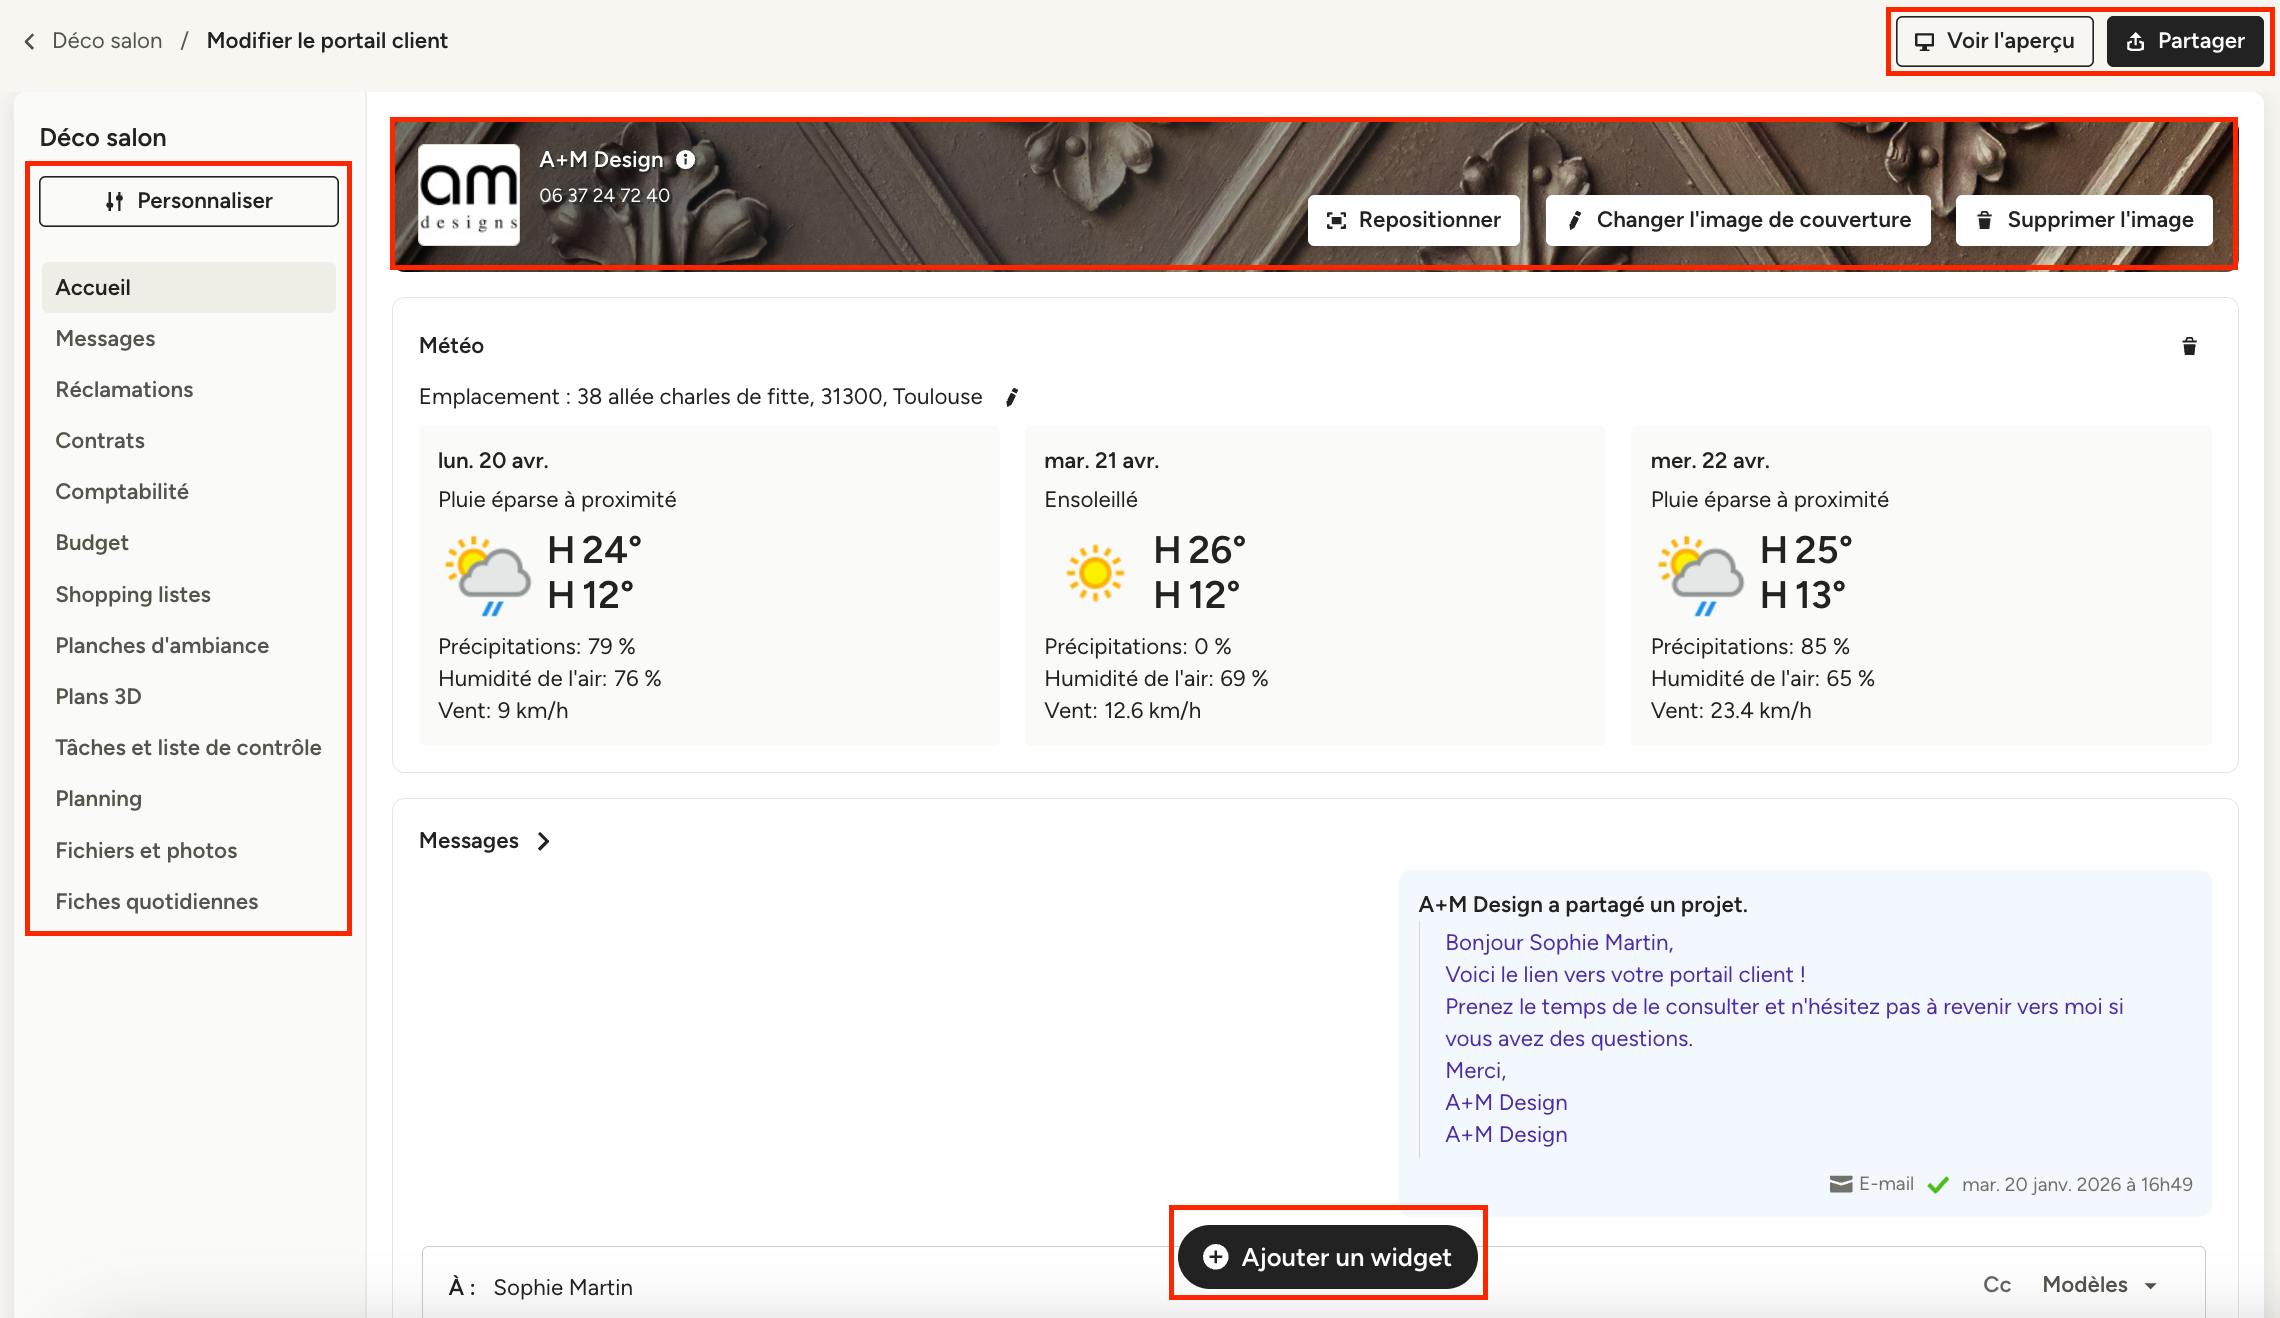
Task: Delete the cover image
Action: [x=2084, y=220]
